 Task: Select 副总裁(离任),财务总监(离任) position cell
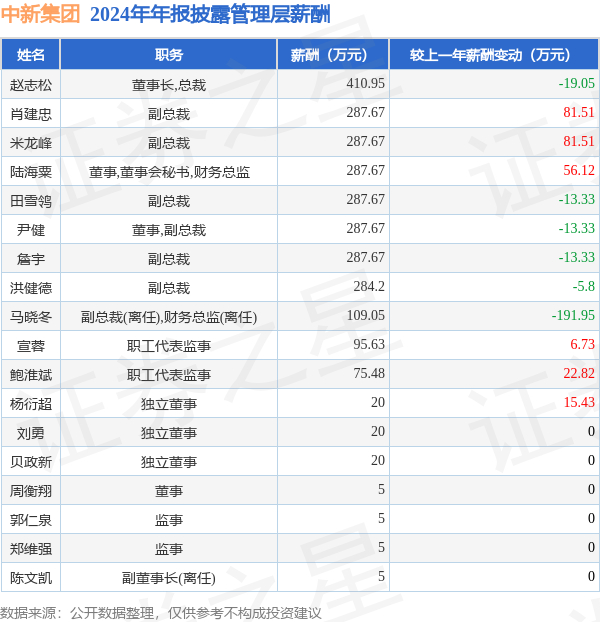[169, 317]
